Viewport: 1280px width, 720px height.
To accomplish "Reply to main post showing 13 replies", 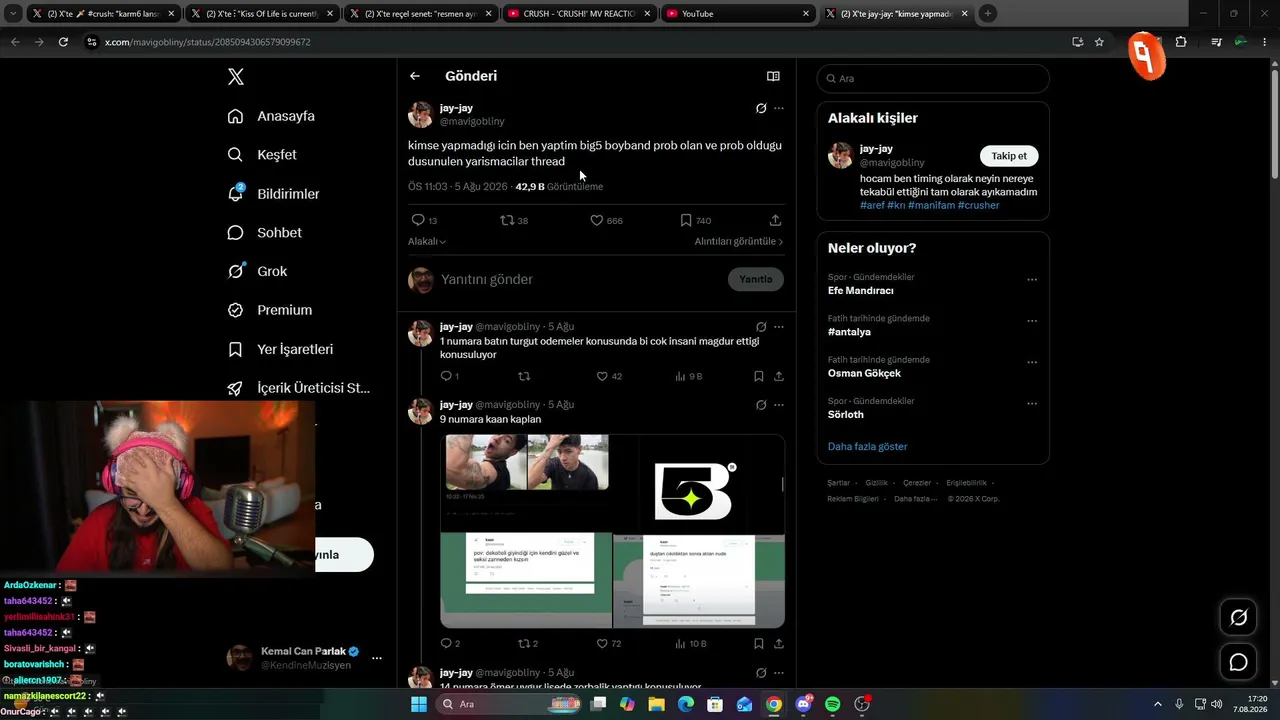I will 424,220.
